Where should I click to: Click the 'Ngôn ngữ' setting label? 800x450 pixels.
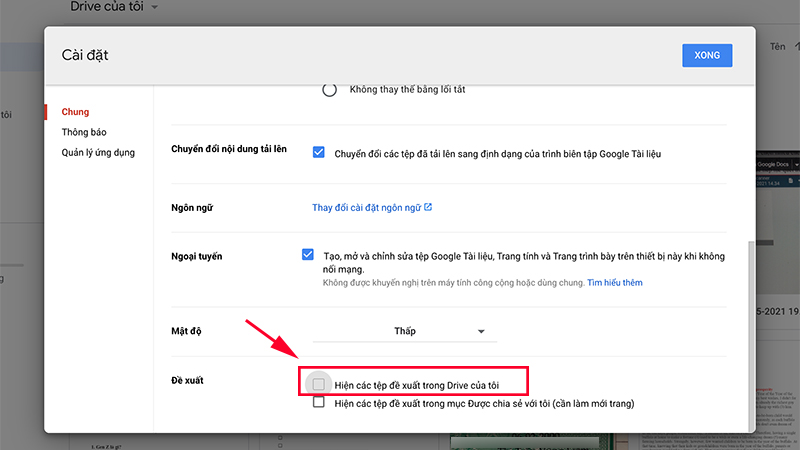[192, 208]
